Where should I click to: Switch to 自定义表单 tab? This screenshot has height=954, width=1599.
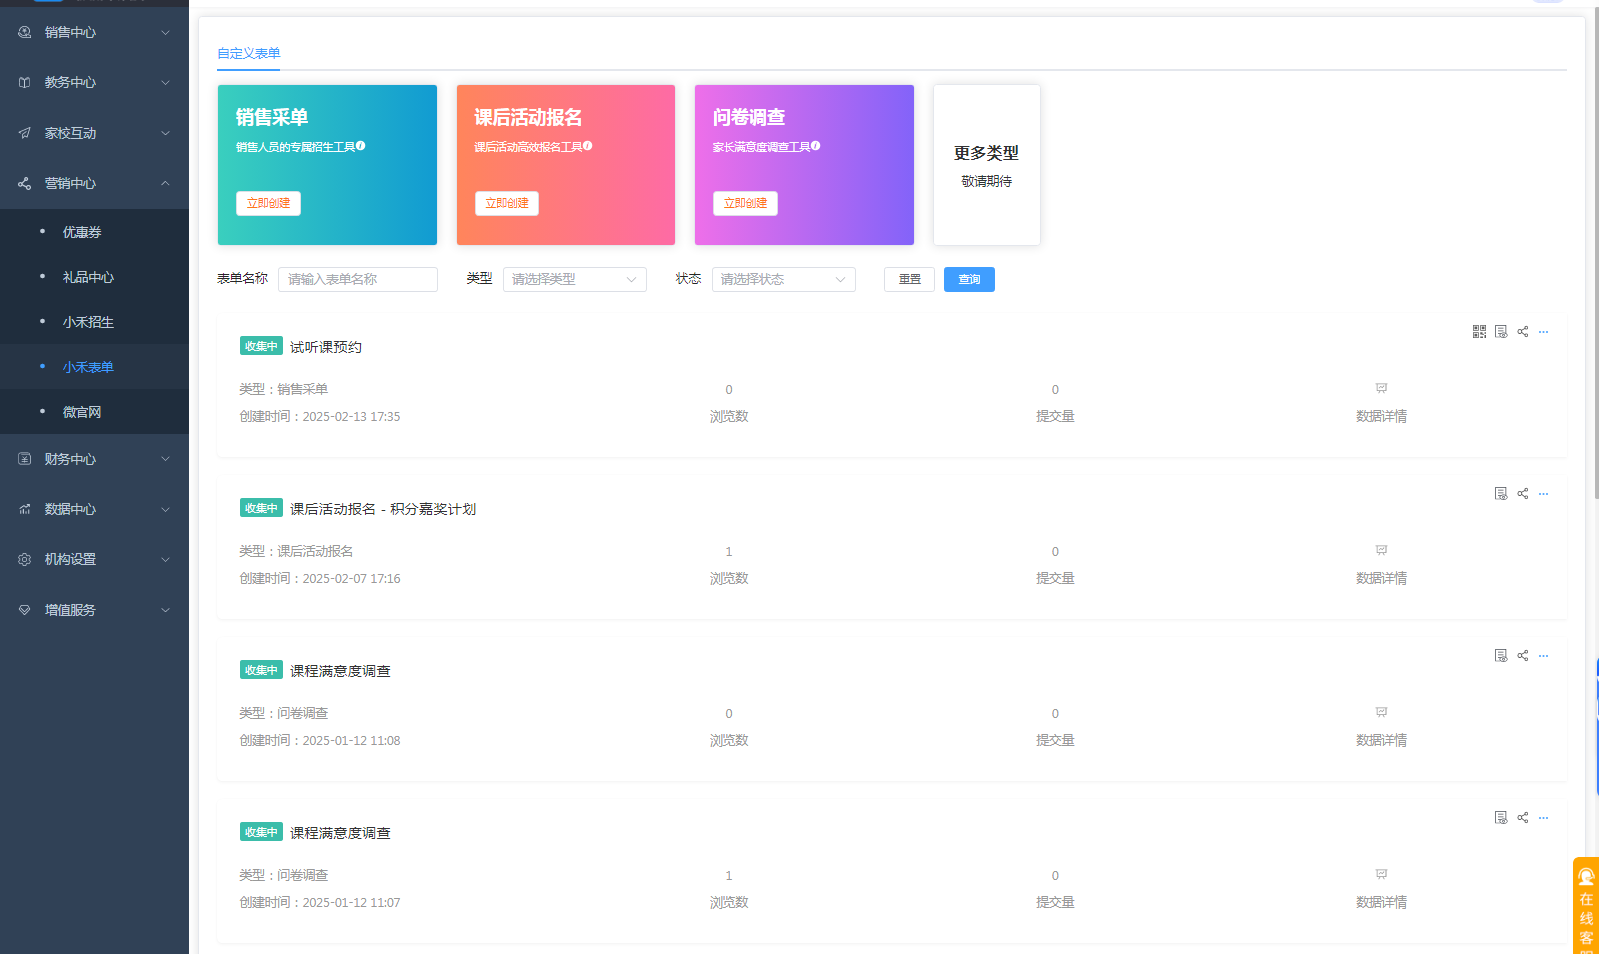point(249,53)
